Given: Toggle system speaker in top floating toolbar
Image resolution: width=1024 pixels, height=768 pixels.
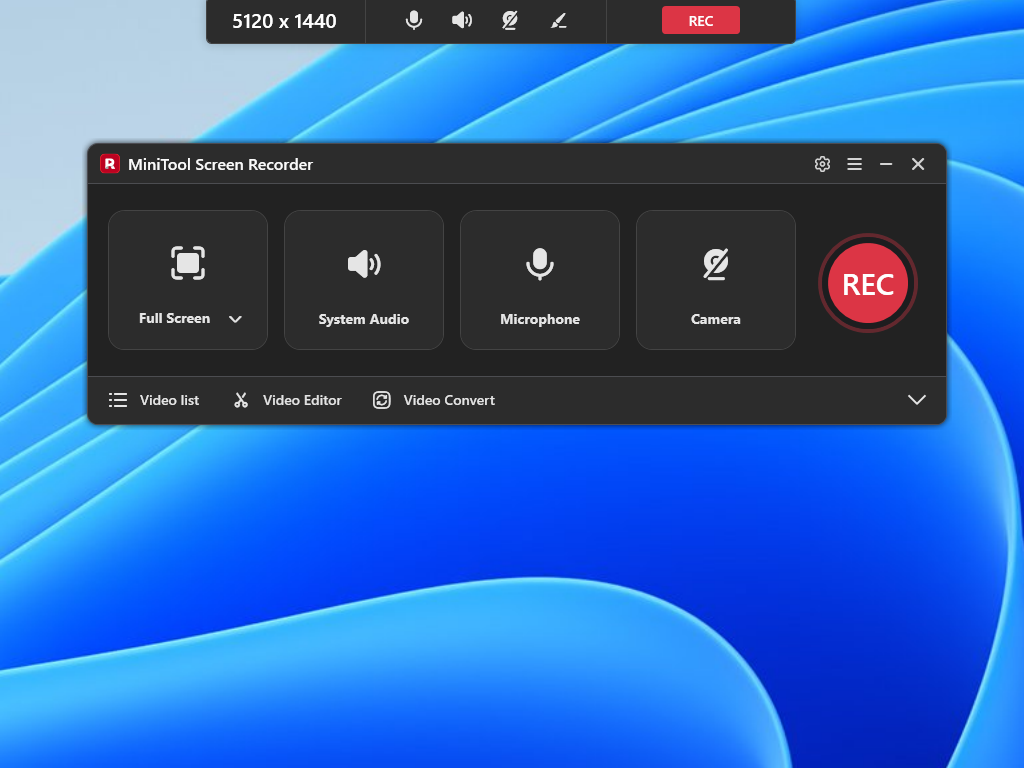Looking at the screenshot, I should tap(462, 21).
